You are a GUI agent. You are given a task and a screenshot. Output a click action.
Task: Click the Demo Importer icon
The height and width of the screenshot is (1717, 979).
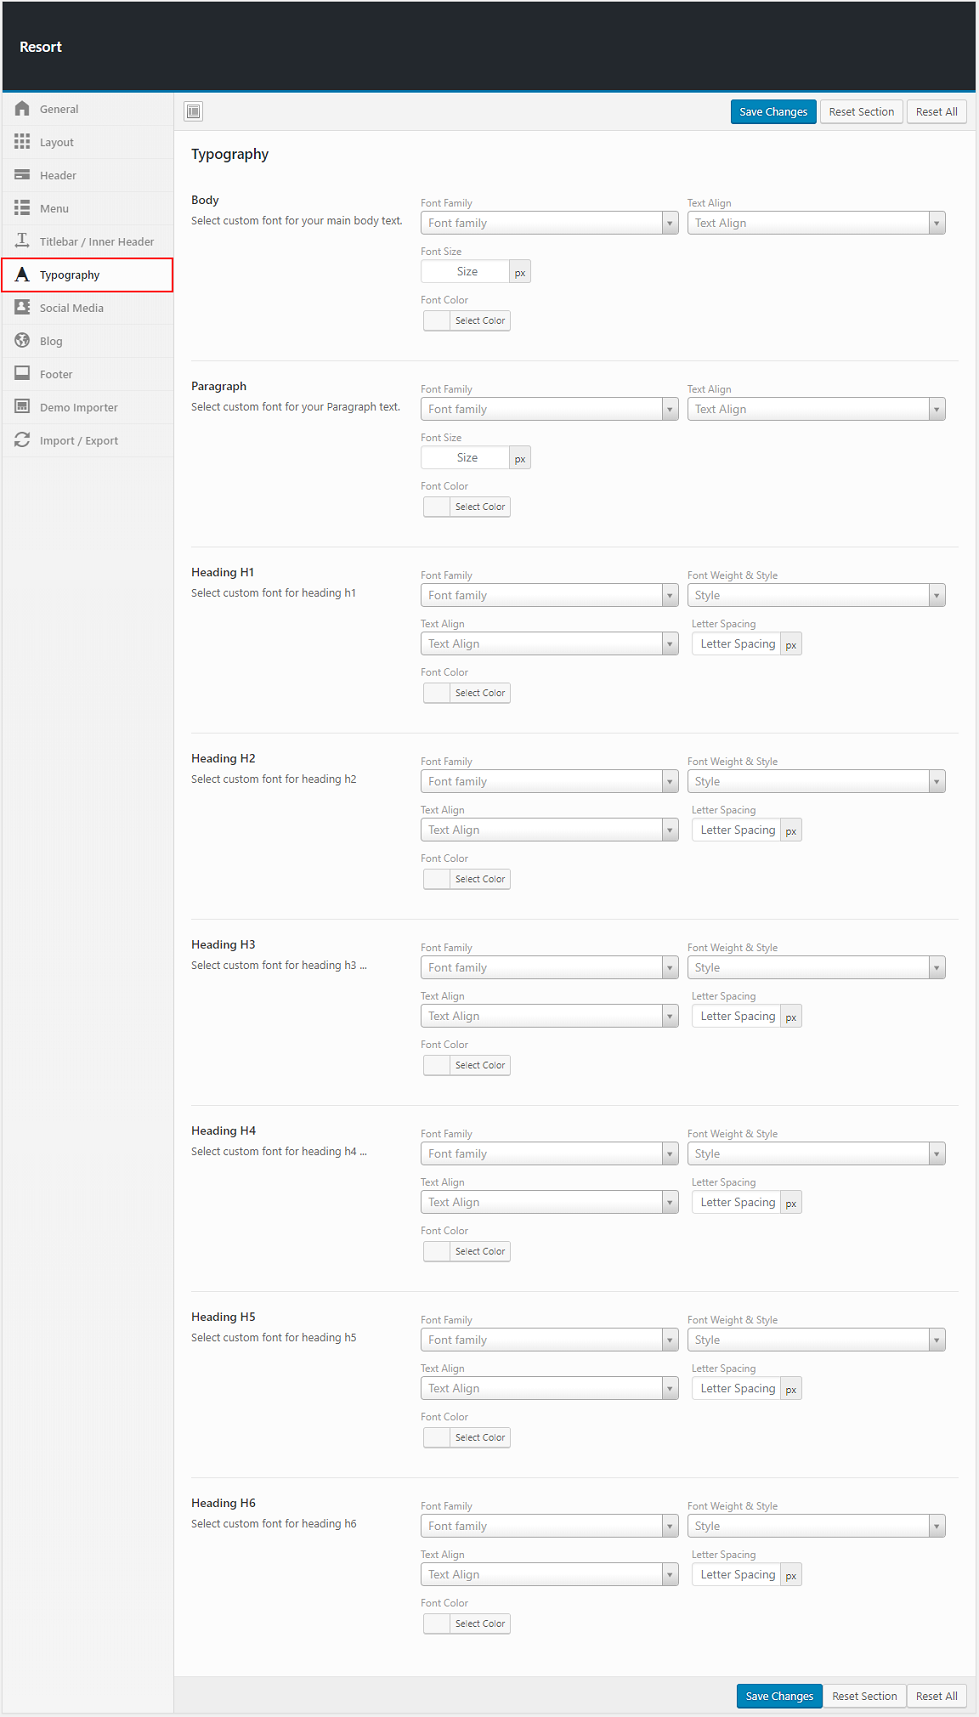(22, 406)
